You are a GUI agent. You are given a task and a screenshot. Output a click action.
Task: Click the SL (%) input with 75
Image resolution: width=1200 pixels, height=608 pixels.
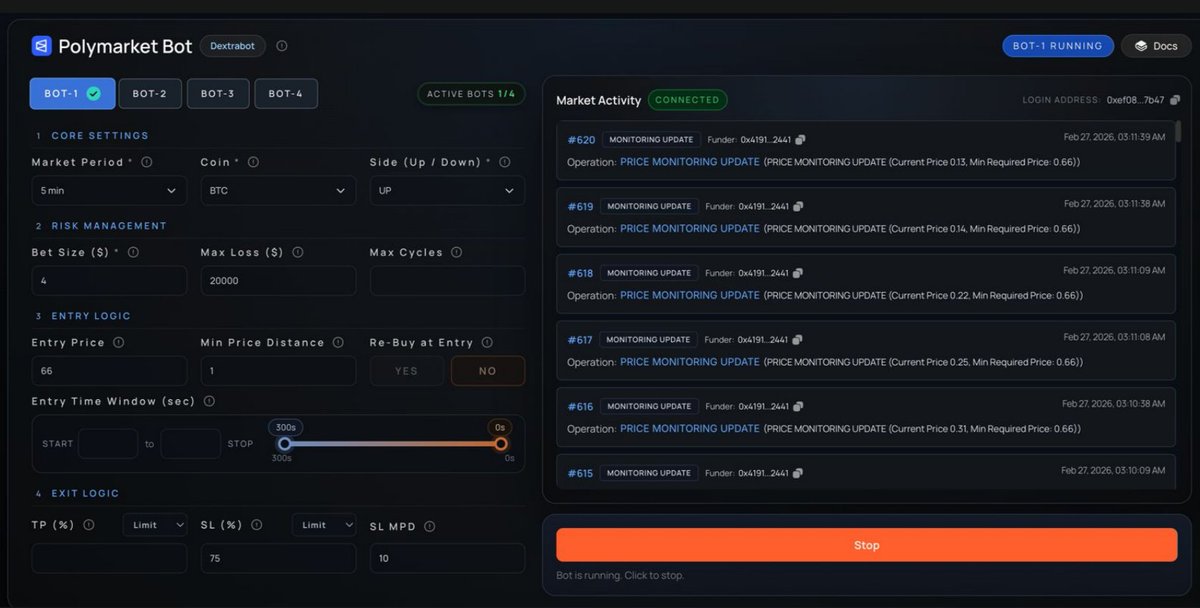(278, 558)
